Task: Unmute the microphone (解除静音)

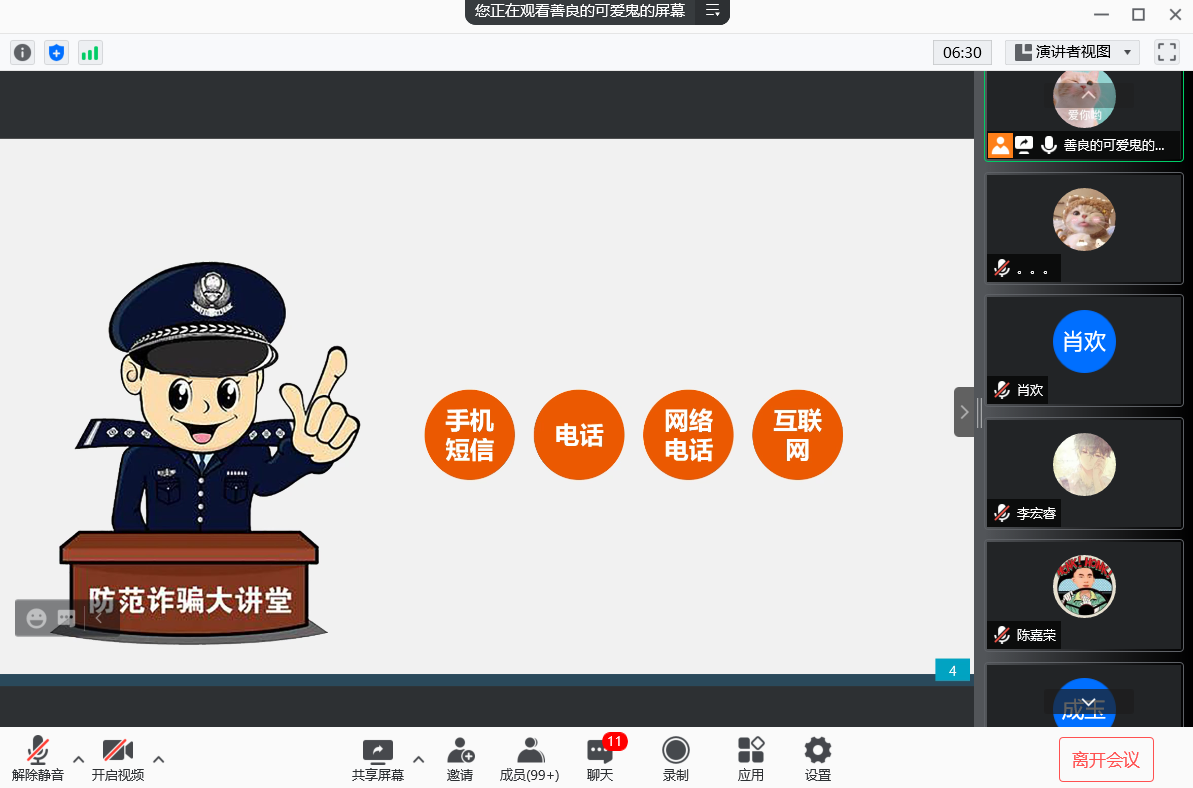Action: (38, 759)
